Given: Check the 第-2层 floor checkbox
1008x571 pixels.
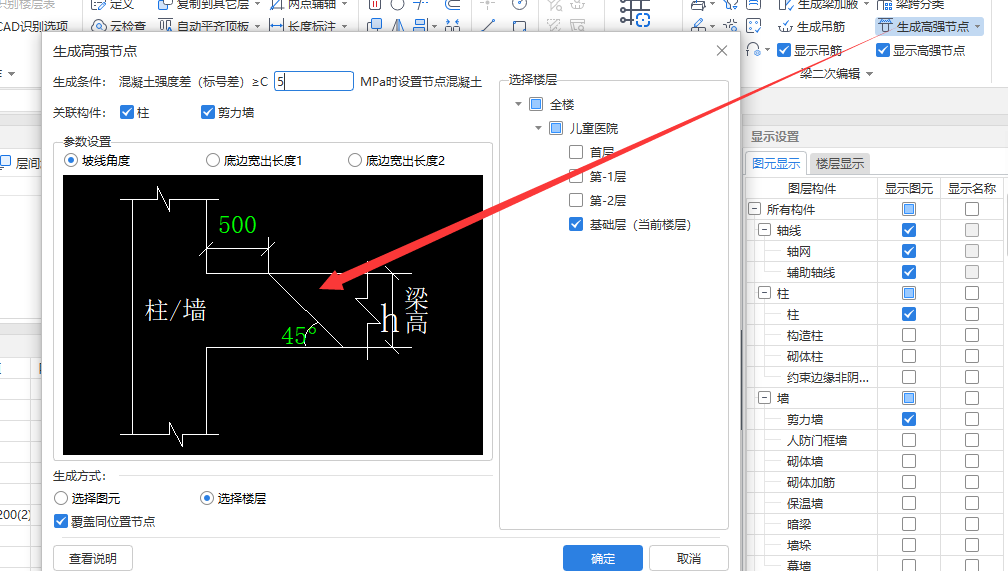Looking at the screenshot, I should coord(576,201).
